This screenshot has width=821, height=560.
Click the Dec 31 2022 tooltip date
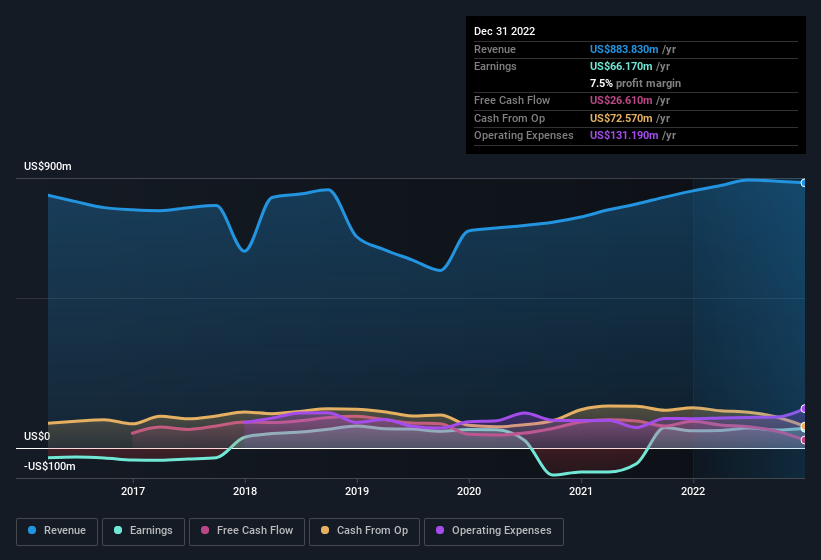coord(505,31)
